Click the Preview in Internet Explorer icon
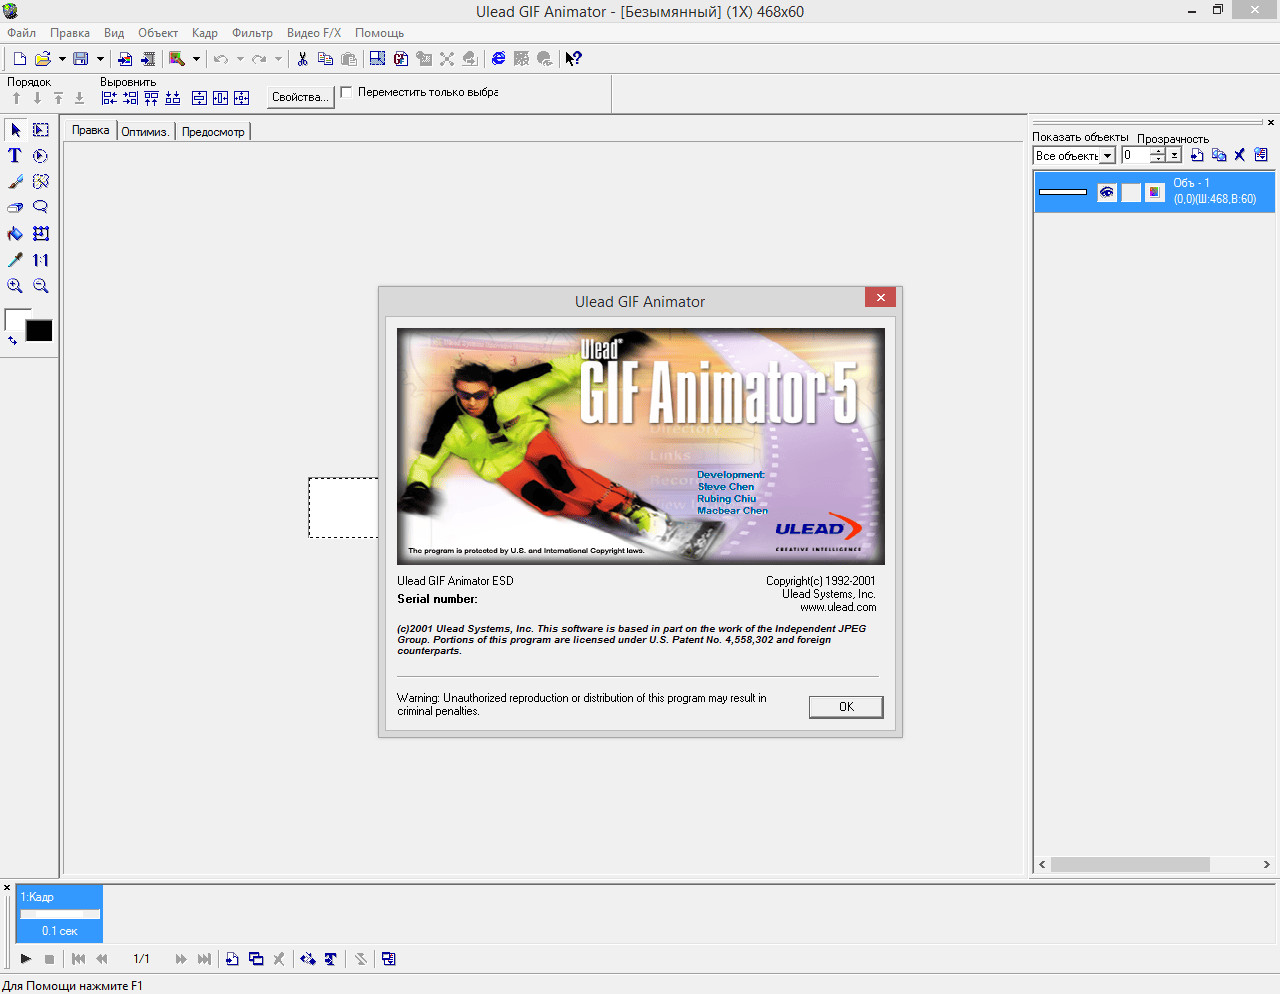 click(x=498, y=59)
